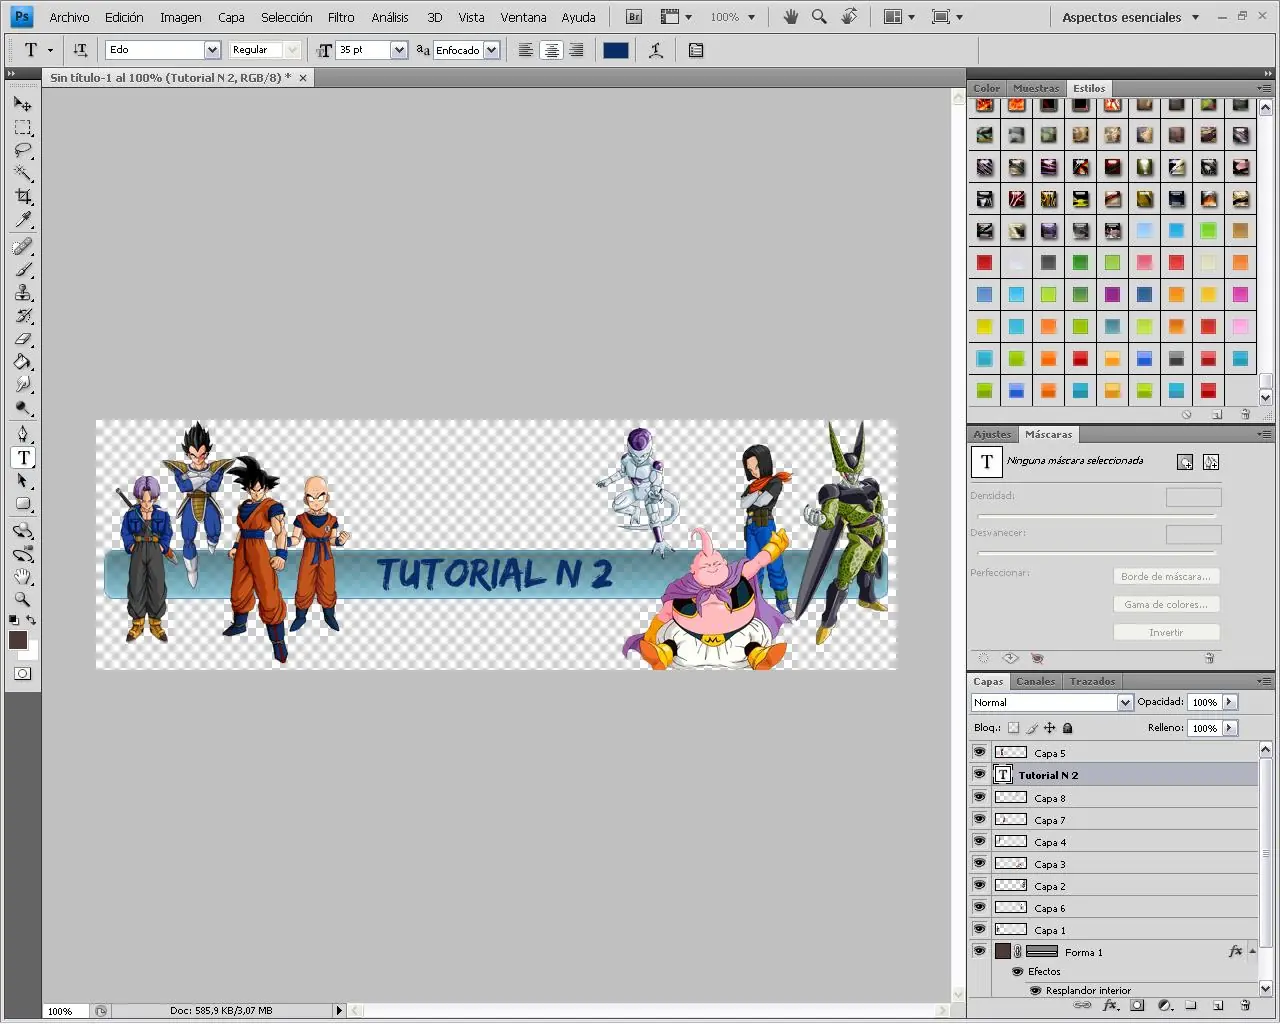Click the Invertir button

tap(1166, 632)
